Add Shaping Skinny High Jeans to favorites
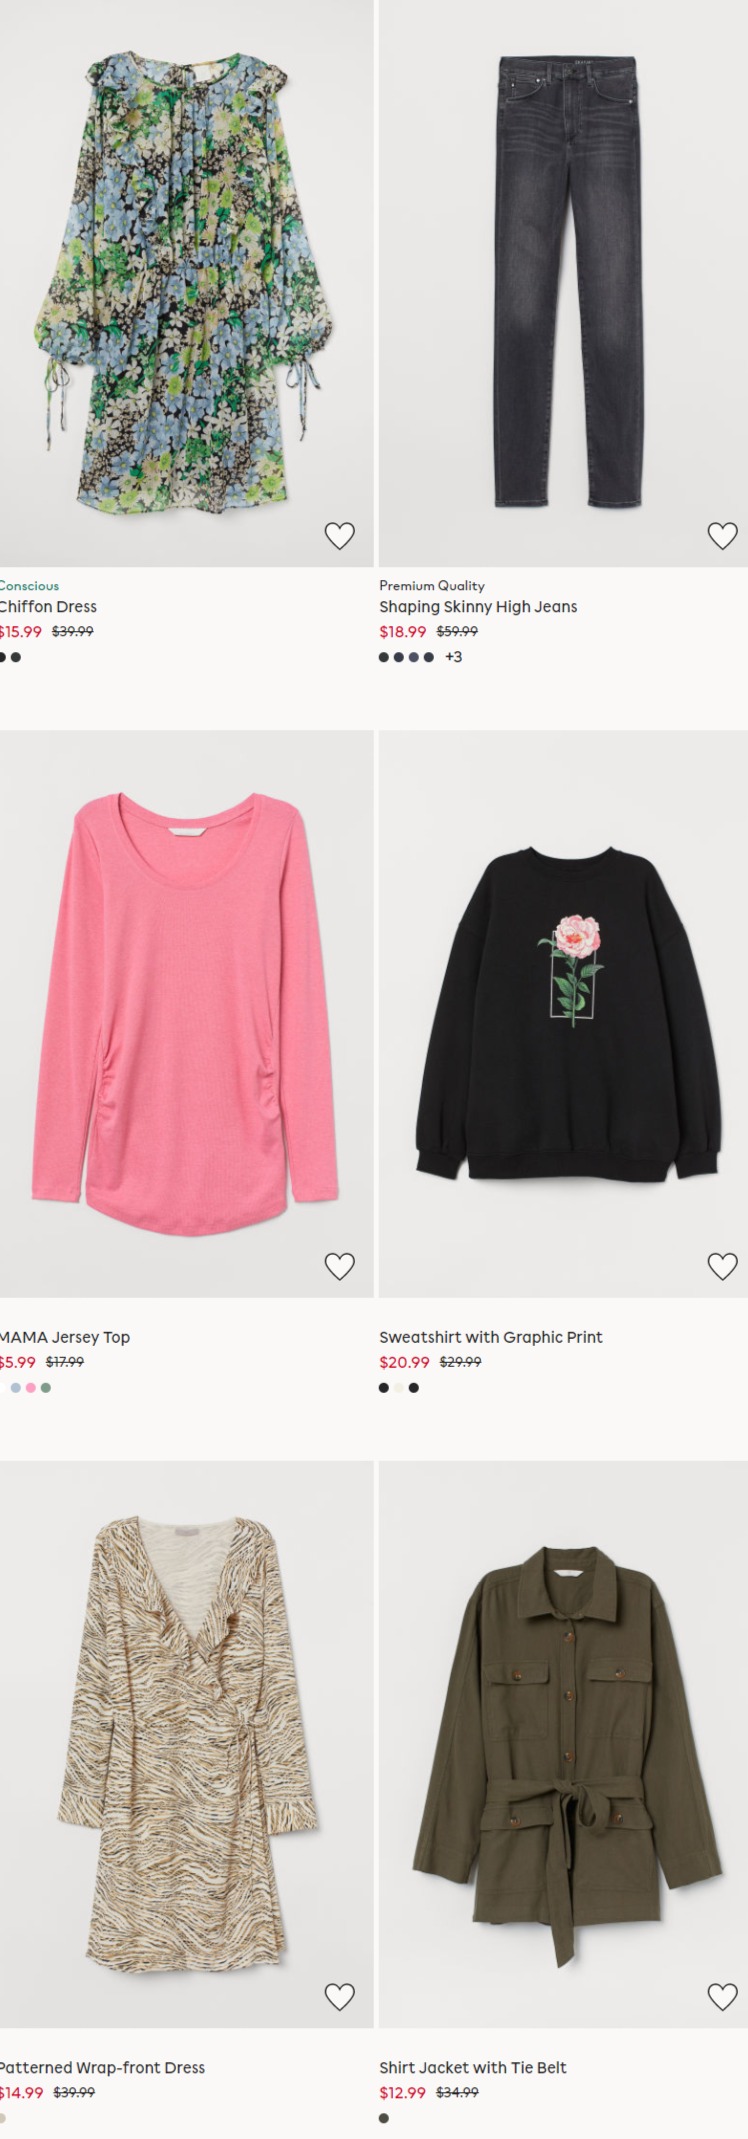Screen dimensions: 748x2139 tap(722, 536)
